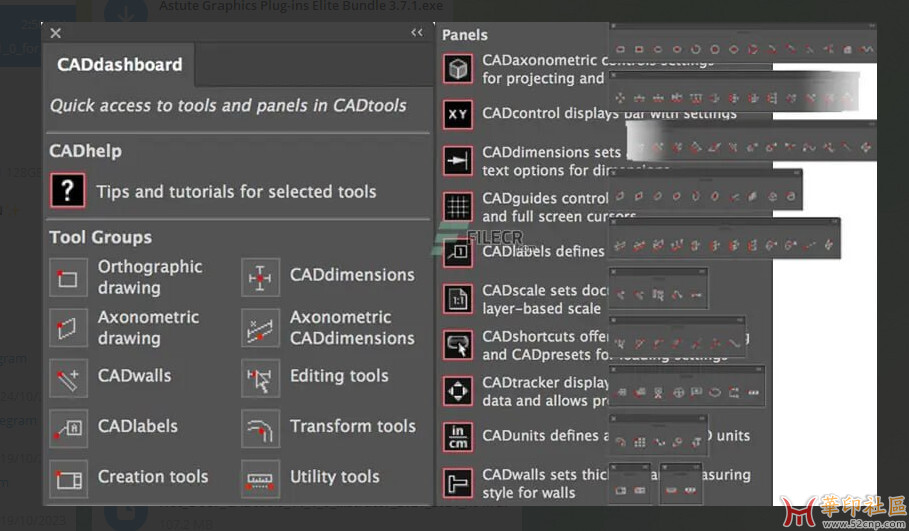This screenshot has height=531, width=909.
Task: Open the CADlabels tool group icon
Action: [68, 429]
